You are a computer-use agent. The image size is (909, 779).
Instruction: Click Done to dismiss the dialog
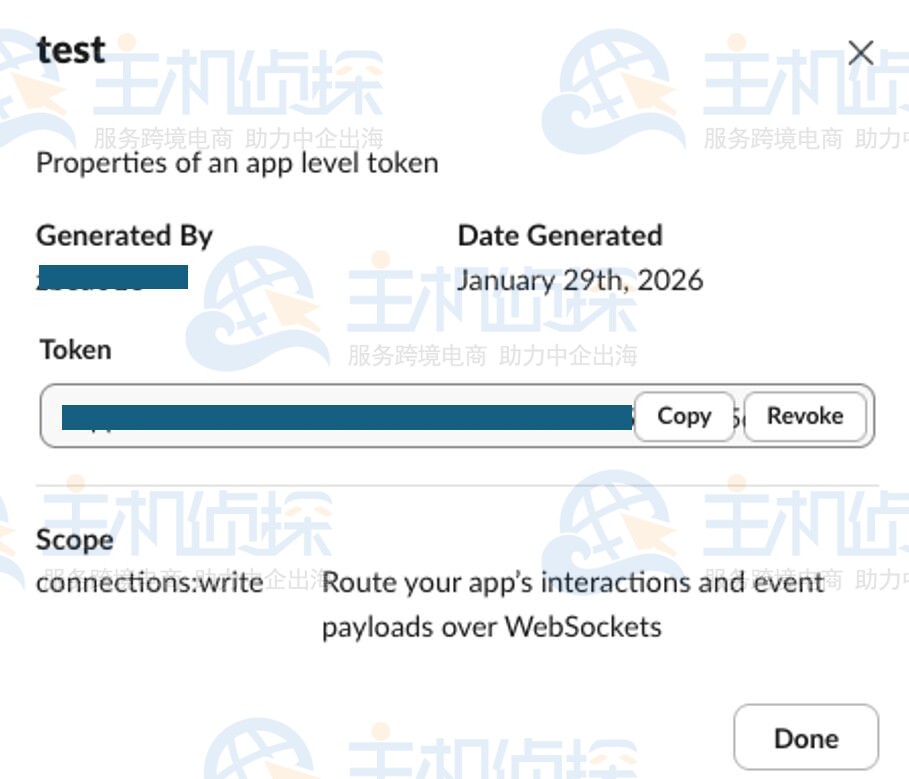pyautogui.click(x=805, y=738)
